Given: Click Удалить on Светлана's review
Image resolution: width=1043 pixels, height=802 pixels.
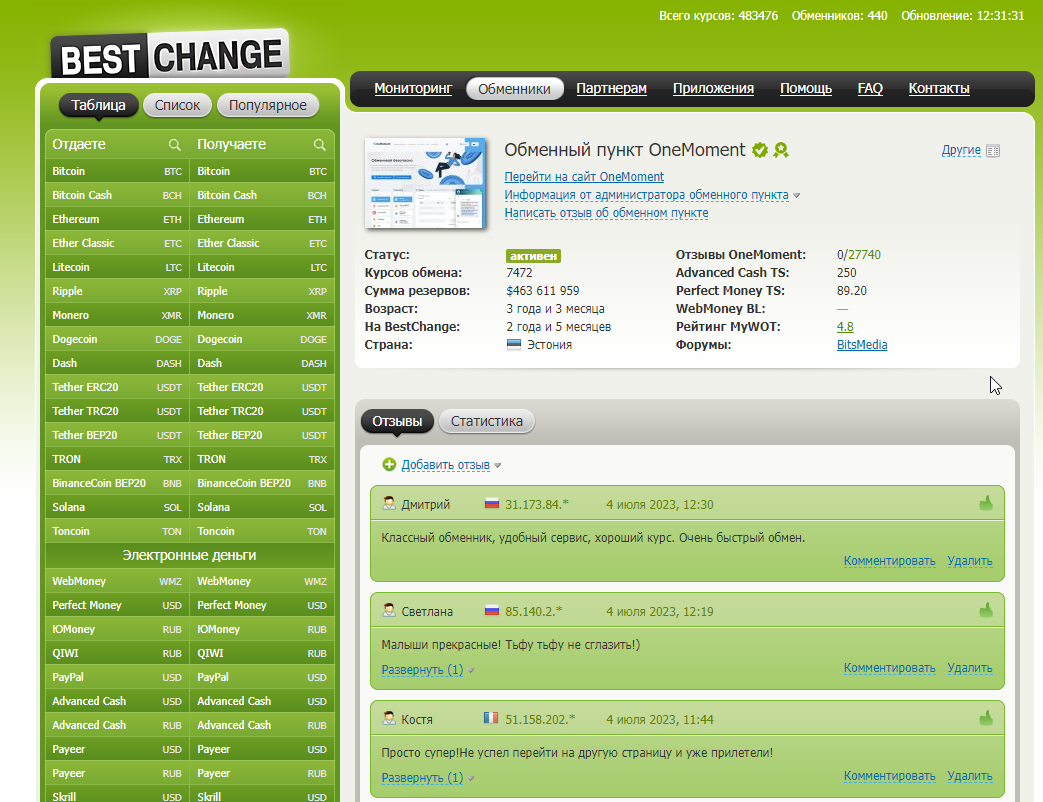Looking at the screenshot, I should (x=970, y=668).
